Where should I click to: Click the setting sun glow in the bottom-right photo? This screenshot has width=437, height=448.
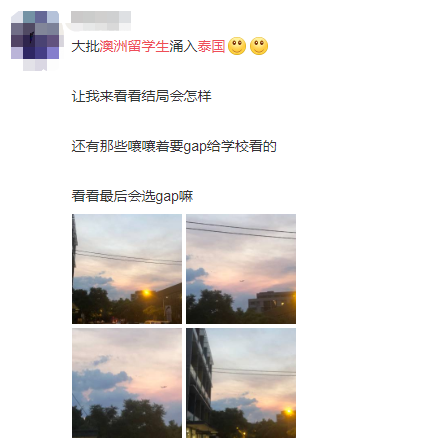click(288, 412)
